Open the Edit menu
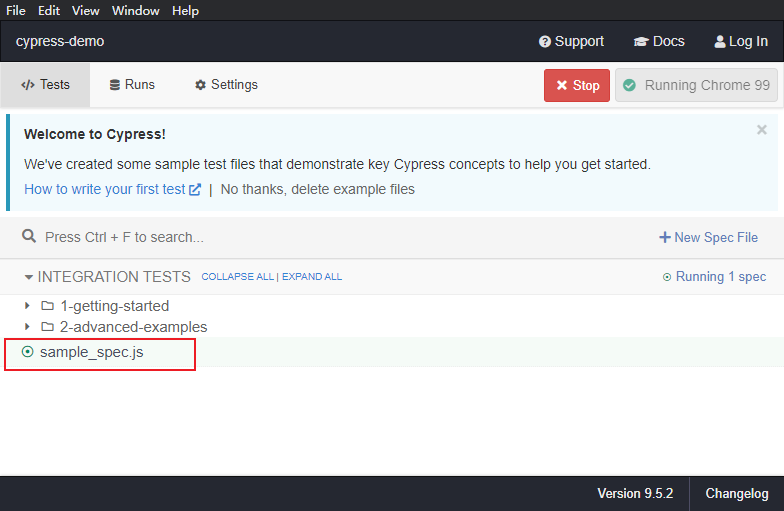This screenshot has height=511, width=784. tap(48, 10)
